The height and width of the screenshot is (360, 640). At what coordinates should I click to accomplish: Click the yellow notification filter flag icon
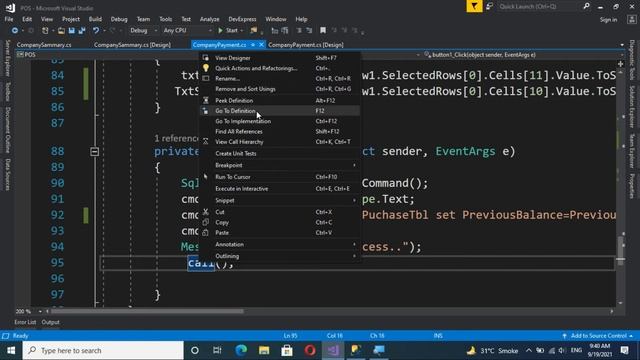[474, 6]
